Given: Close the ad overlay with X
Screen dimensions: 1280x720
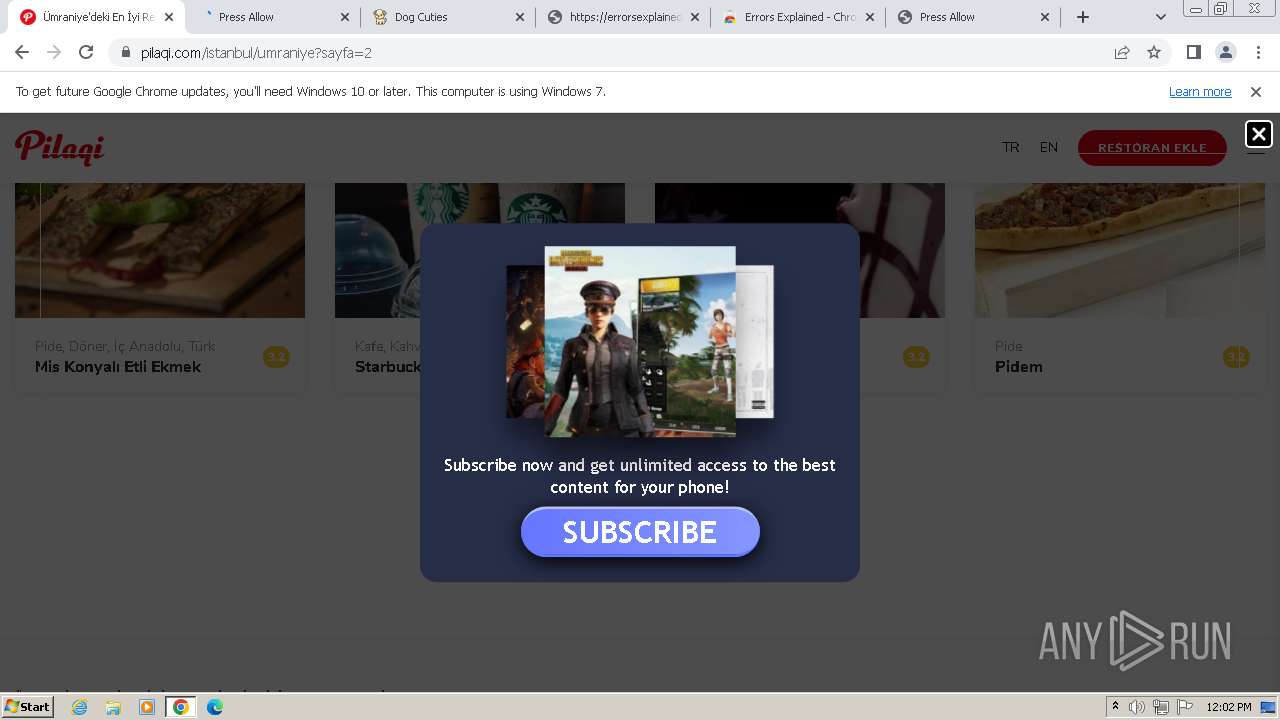Looking at the screenshot, I should coord(1259,133).
